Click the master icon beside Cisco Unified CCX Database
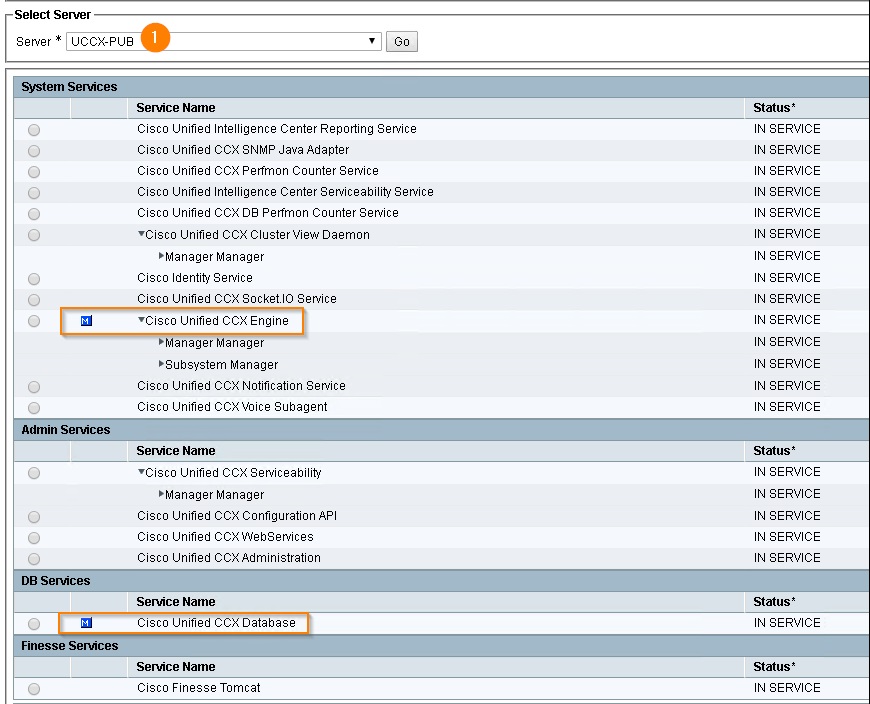870x704 pixels. 86,623
